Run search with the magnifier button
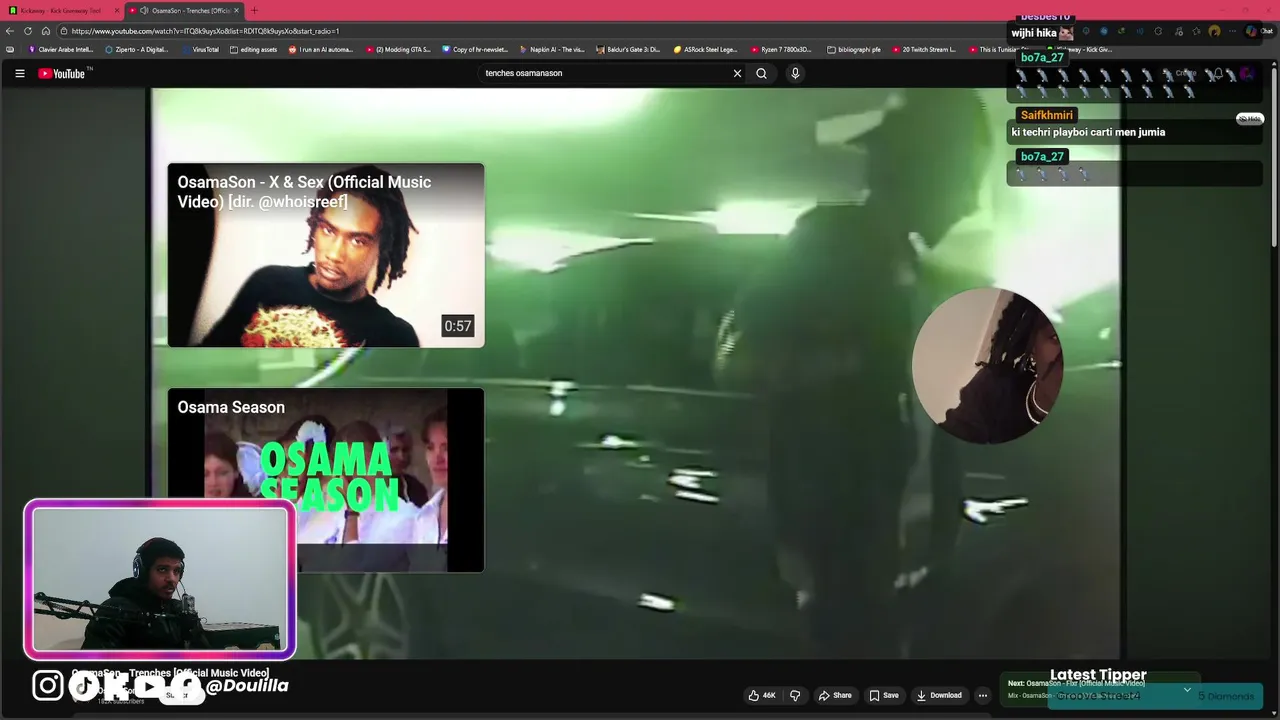The width and height of the screenshot is (1280, 720). pyautogui.click(x=761, y=73)
